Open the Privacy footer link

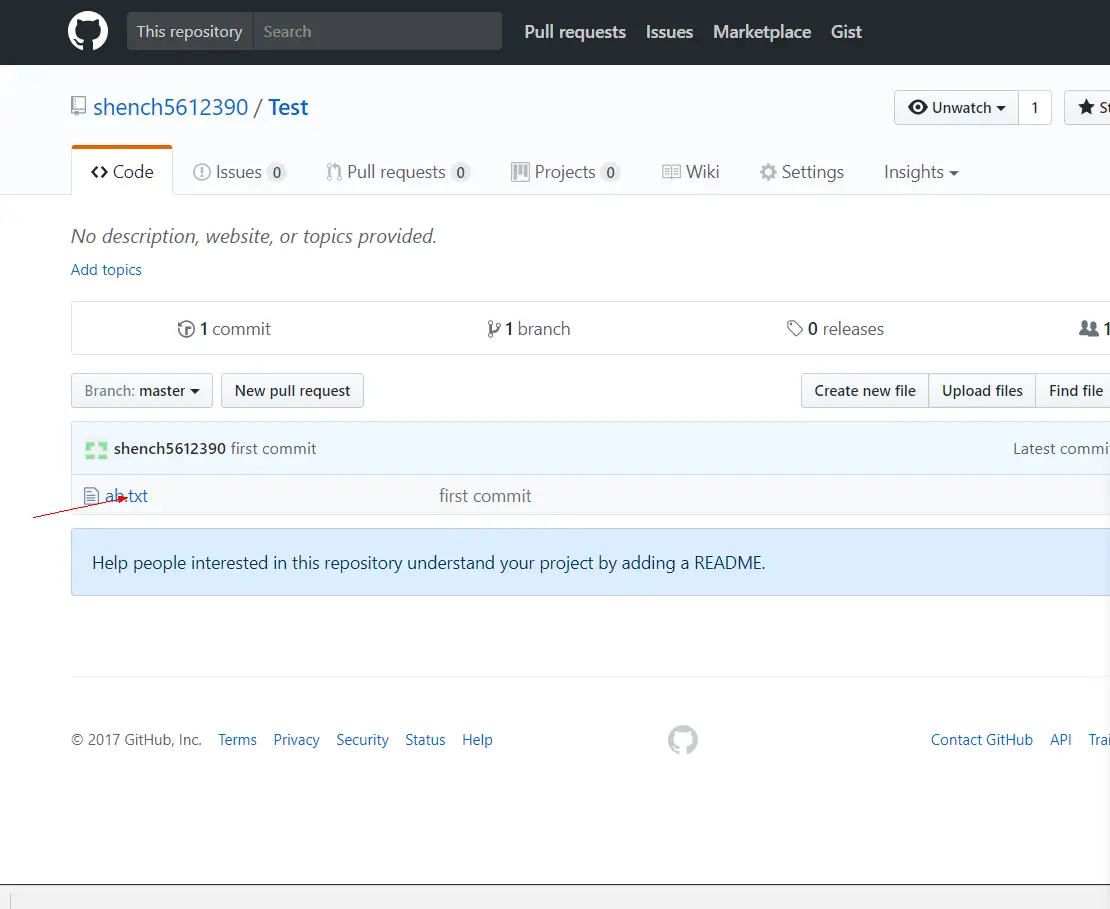pos(297,740)
